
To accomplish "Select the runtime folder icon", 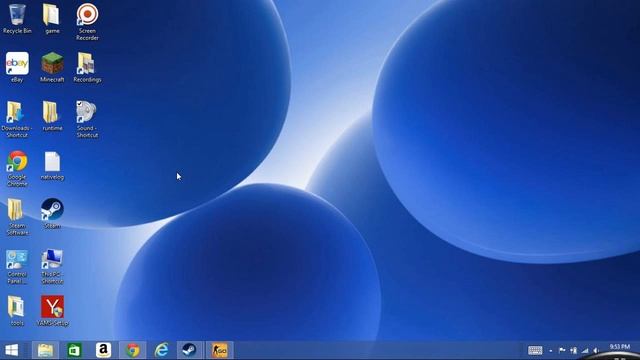I will point(52,116).
